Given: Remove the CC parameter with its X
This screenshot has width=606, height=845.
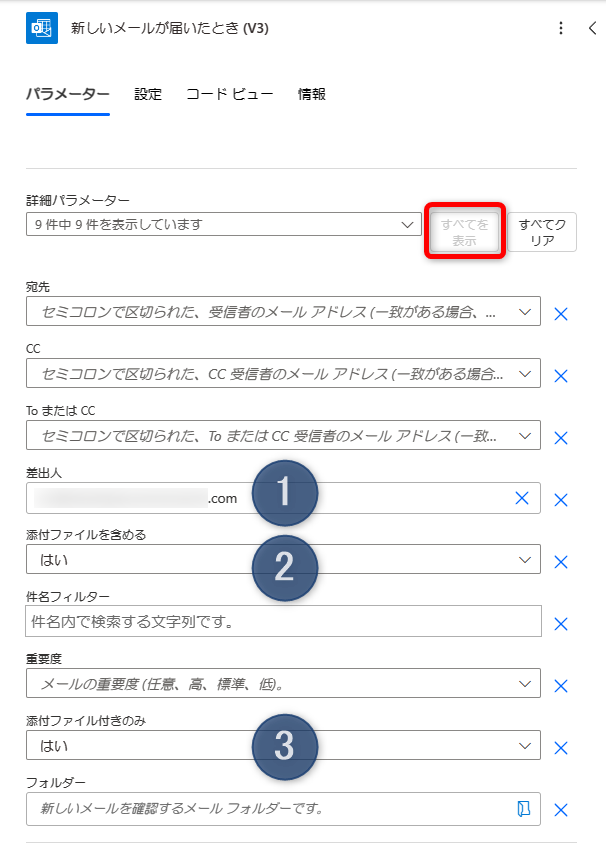Looking at the screenshot, I should click(x=561, y=376).
